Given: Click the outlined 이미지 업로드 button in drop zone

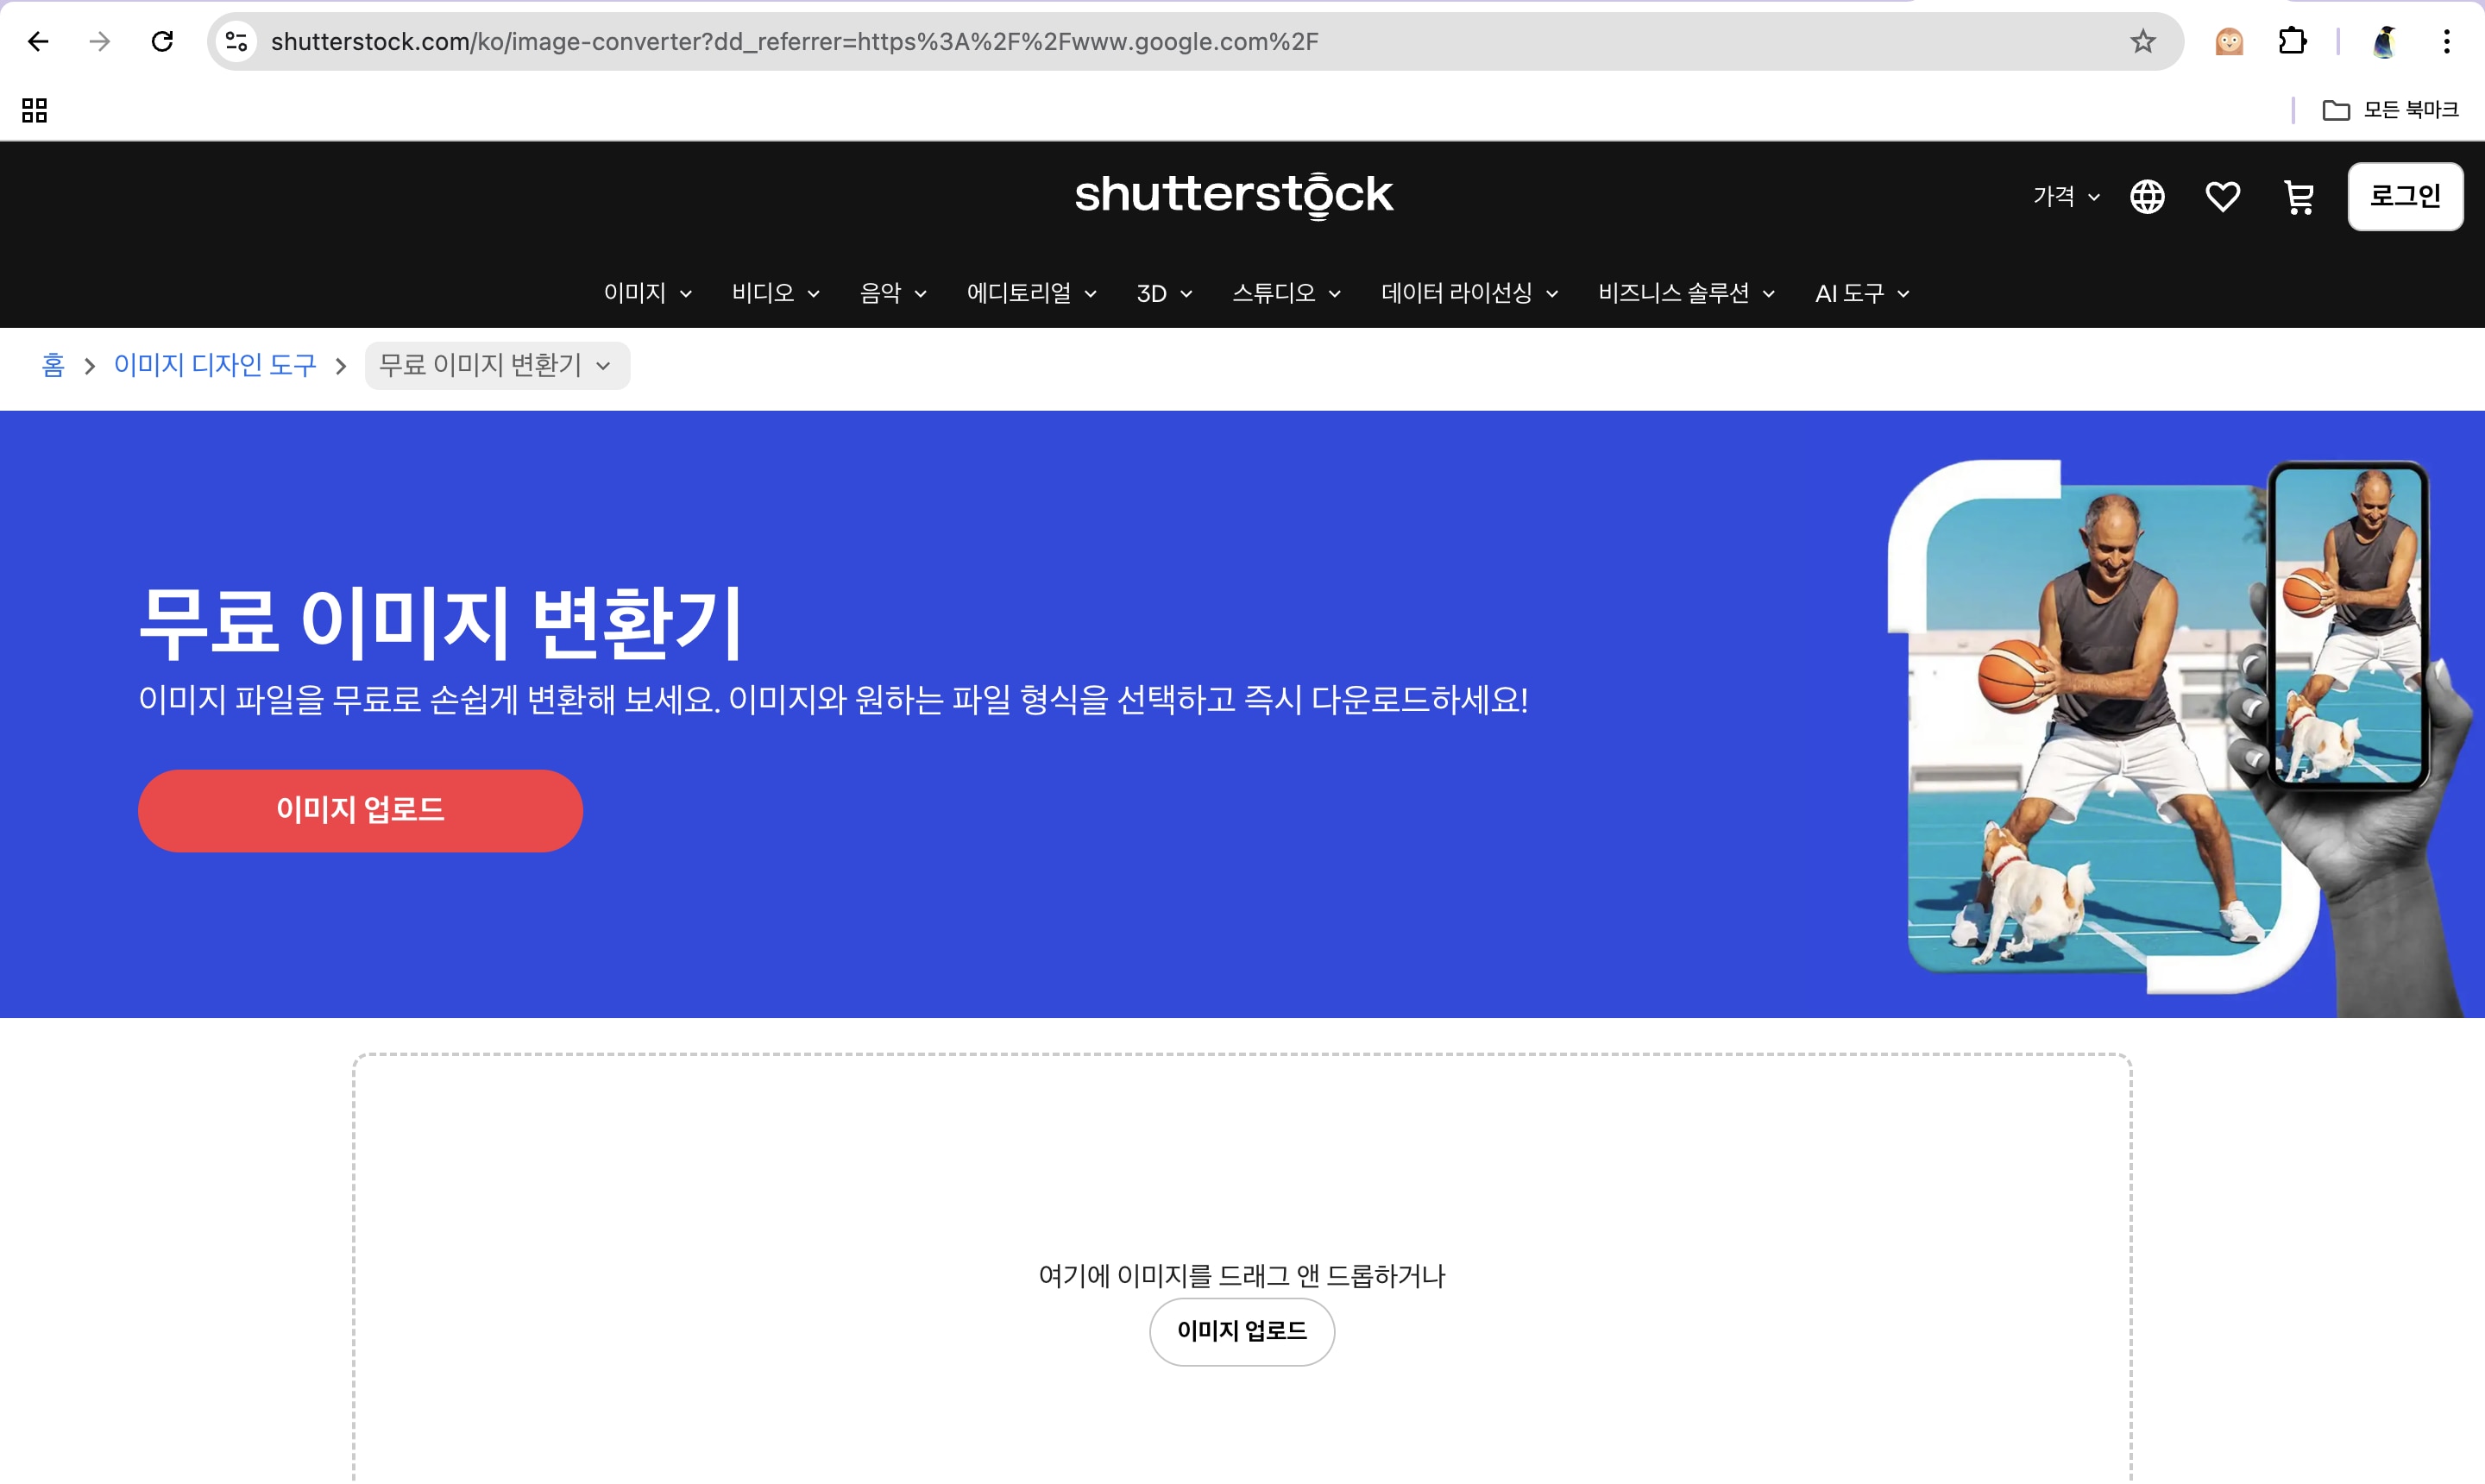Looking at the screenshot, I should (1241, 1332).
